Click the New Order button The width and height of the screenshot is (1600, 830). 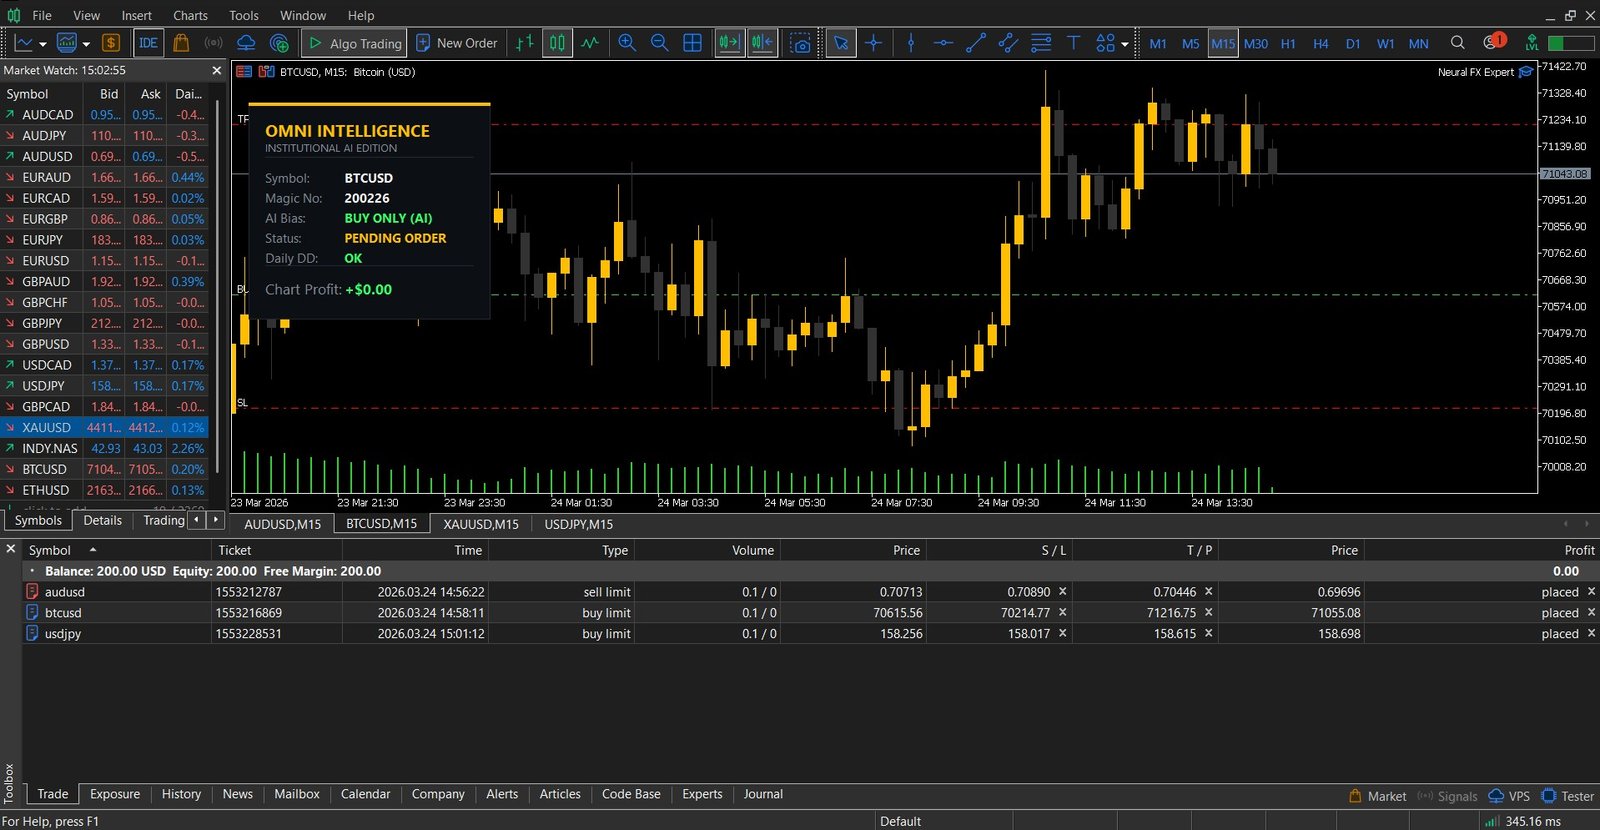(456, 43)
